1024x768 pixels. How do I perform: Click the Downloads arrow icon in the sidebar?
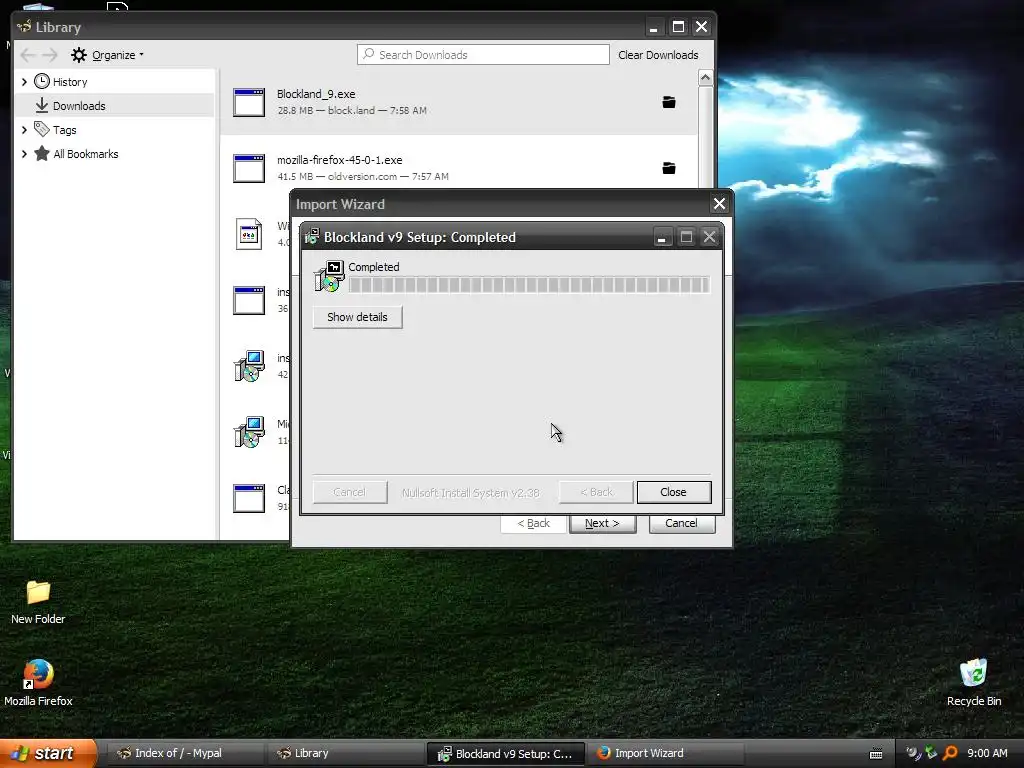(x=42, y=105)
